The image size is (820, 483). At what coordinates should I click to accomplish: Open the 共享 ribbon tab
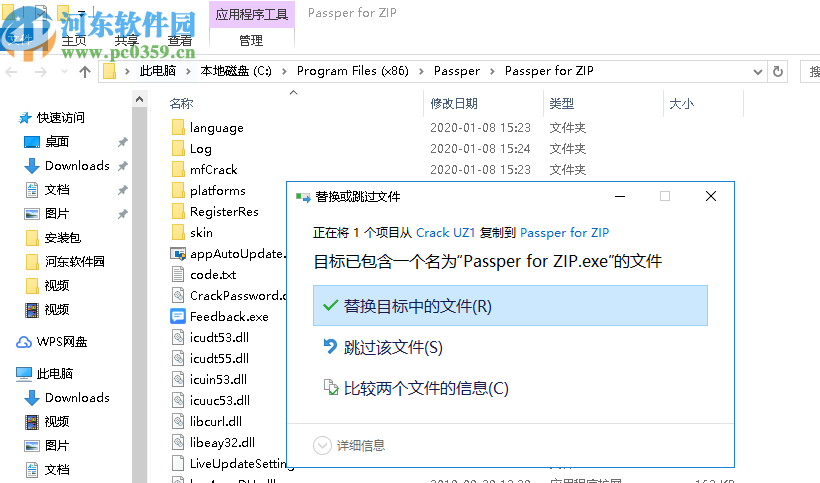tap(127, 40)
